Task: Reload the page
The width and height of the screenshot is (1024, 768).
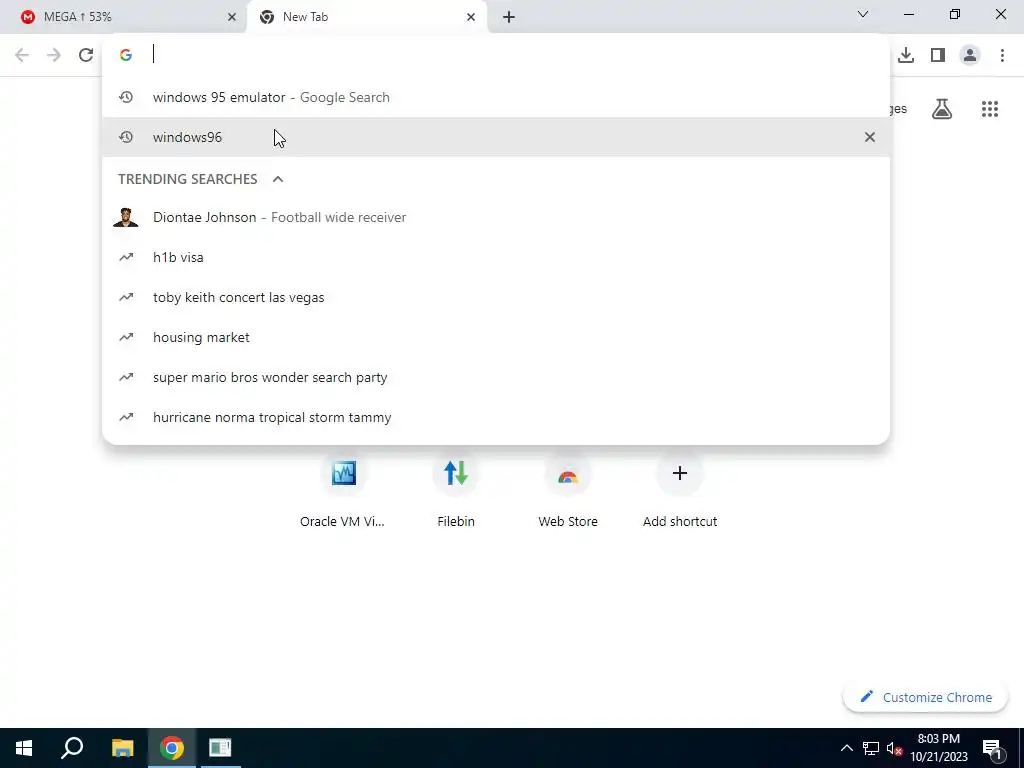Action: 86,55
